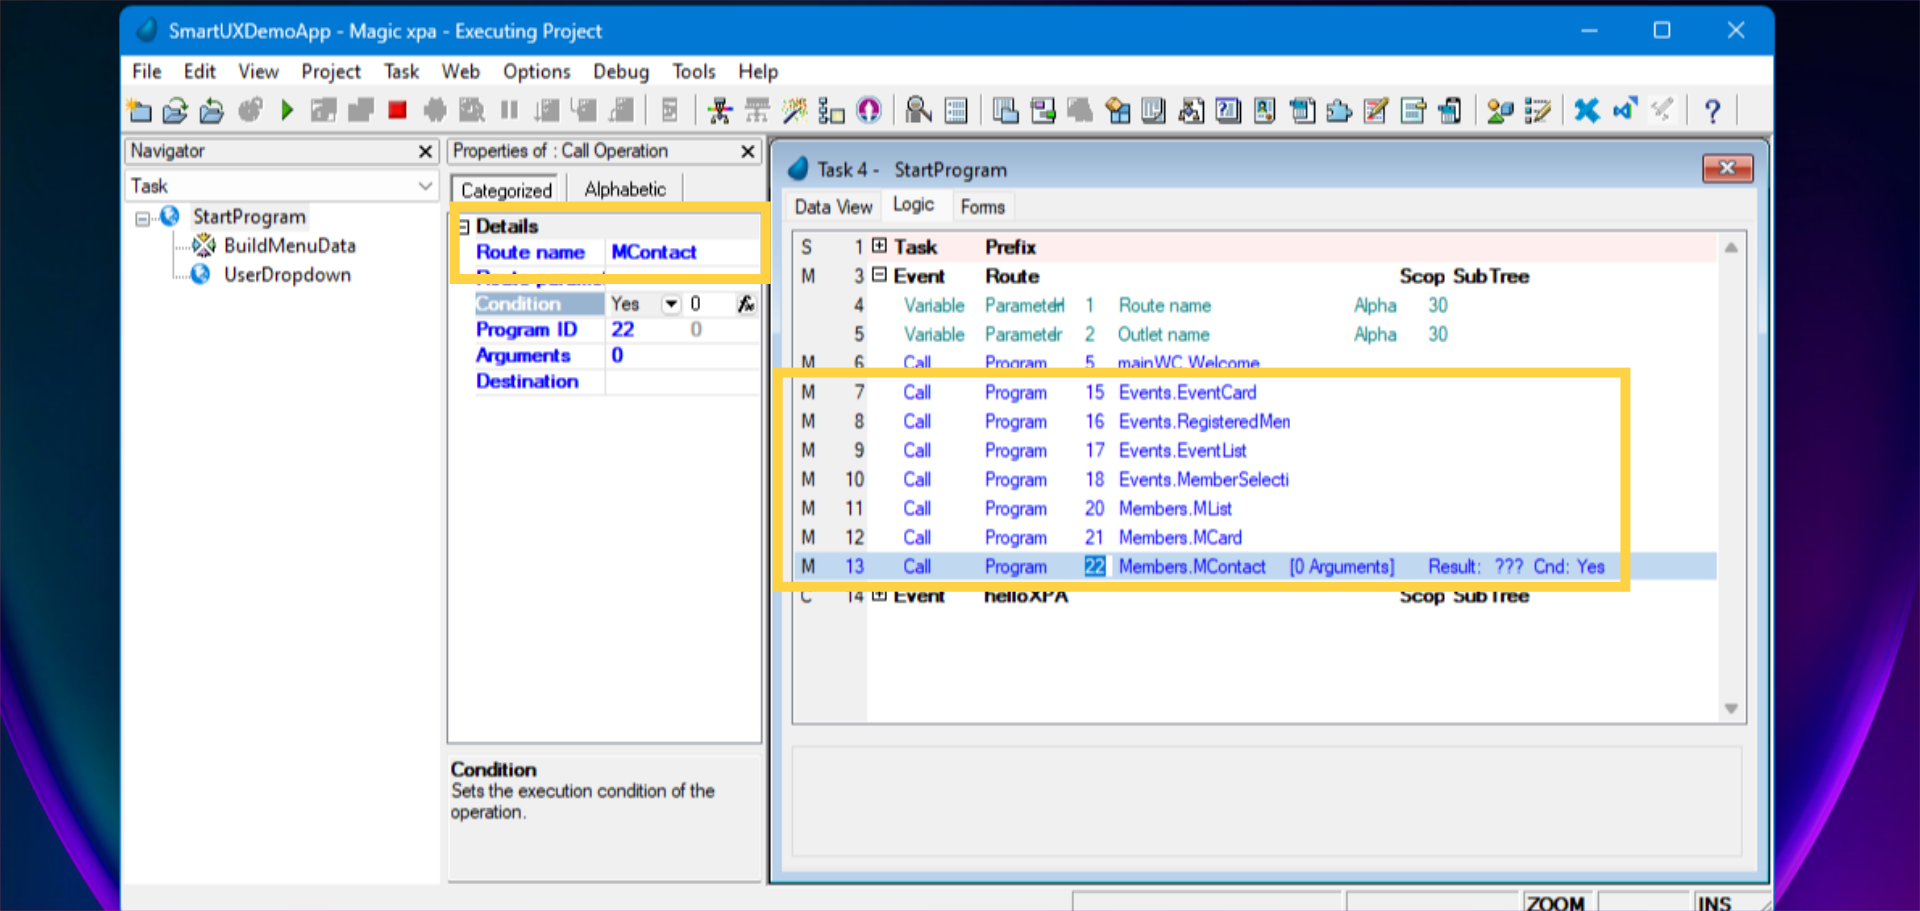Open the Task selector dropdown in Navigator
The width and height of the screenshot is (1920, 911).
click(426, 186)
